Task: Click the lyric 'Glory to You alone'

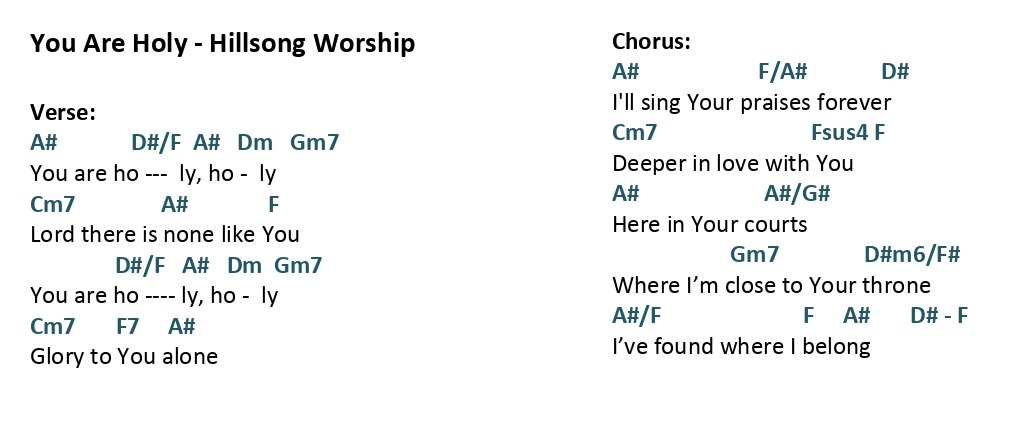Action: click(x=124, y=356)
